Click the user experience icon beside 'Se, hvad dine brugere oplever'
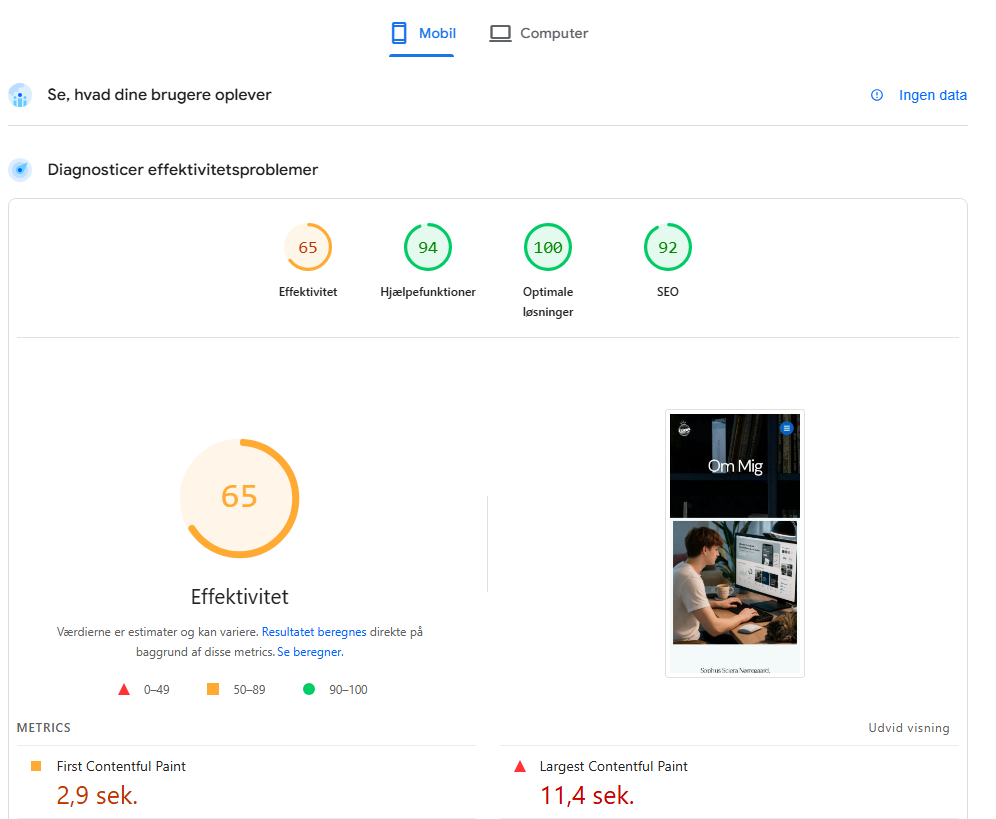Image resolution: width=996 pixels, height=819 pixels. (x=20, y=95)
